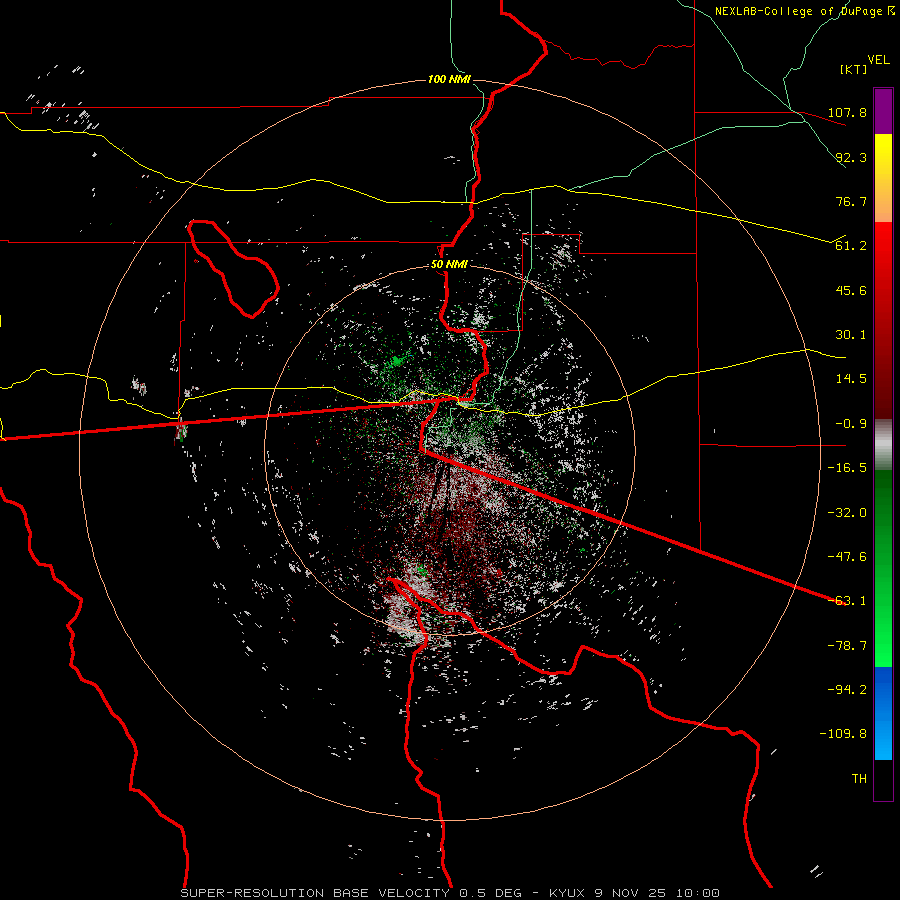This screenshot has height=900, width=900.
Task: Select the -16.5 legend value
Action: [847, 468]
